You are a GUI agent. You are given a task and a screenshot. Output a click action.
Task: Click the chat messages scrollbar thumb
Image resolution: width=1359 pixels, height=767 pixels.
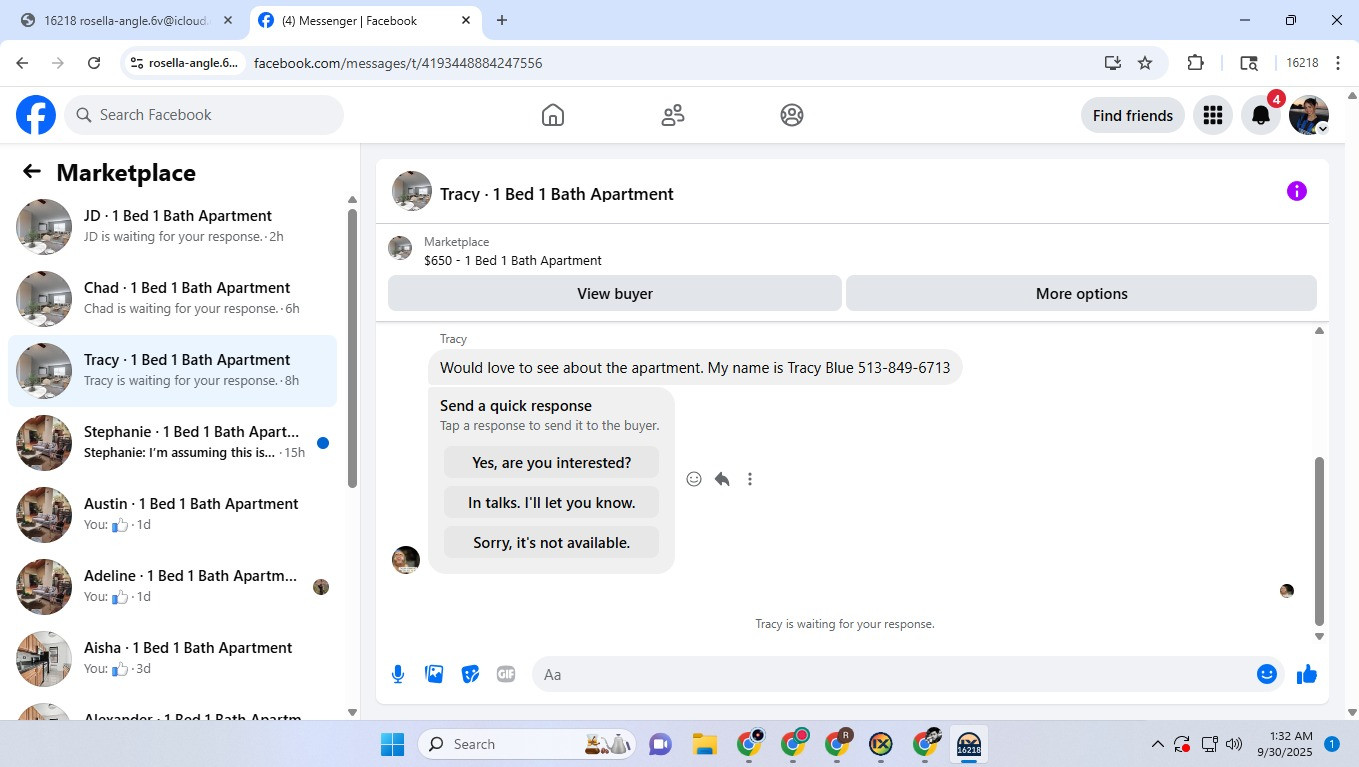point(1319,541)
